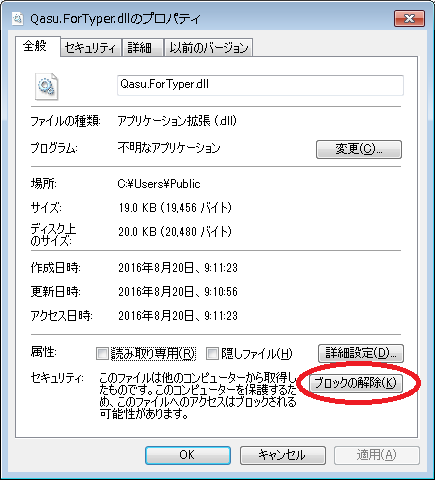Image resolution: width=435 pixels, height=480 pixels.
Task: Close the properties dialog window
Action: [409, 18]
